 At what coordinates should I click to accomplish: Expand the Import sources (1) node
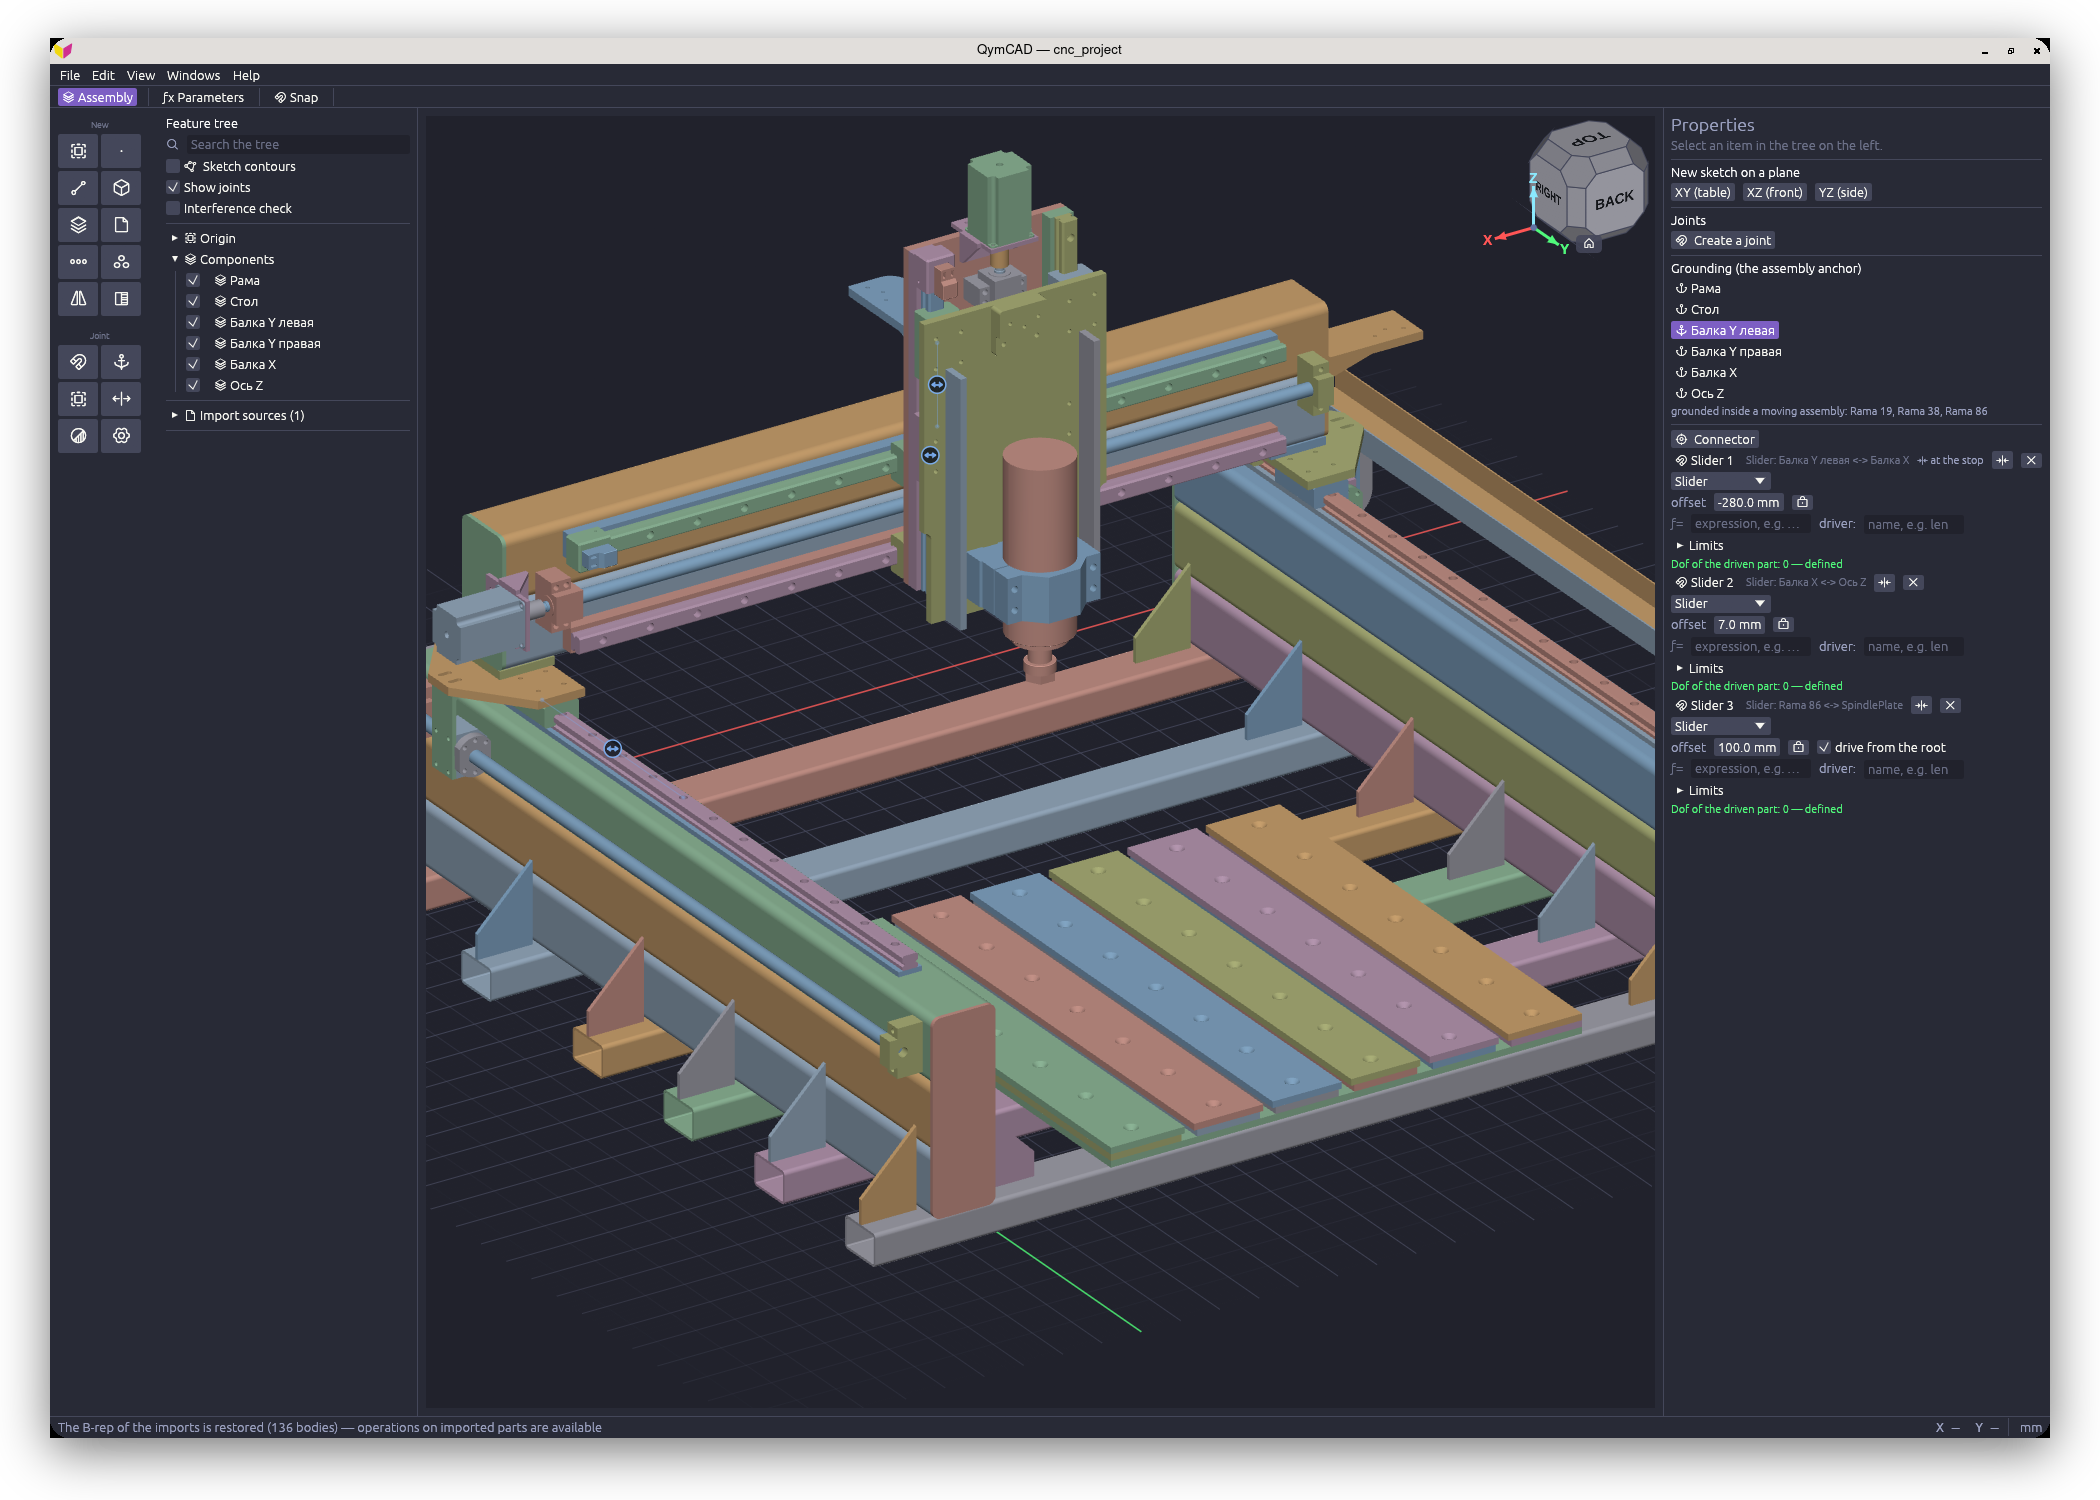[174, 415]
